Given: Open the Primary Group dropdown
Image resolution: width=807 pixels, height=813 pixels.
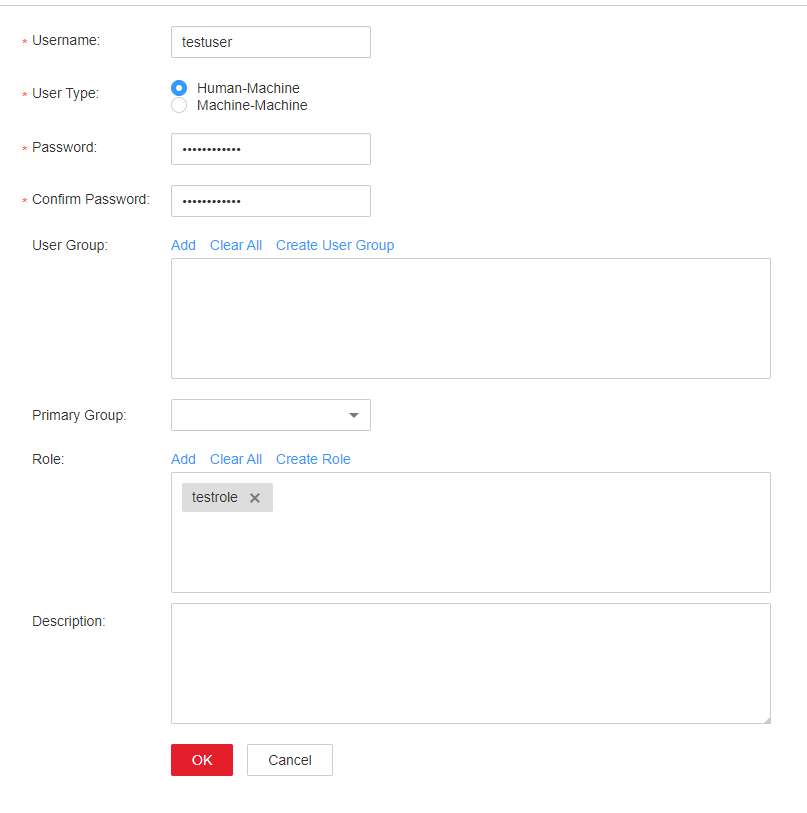Looking at the screenshot, I should [x=271, y=415].
